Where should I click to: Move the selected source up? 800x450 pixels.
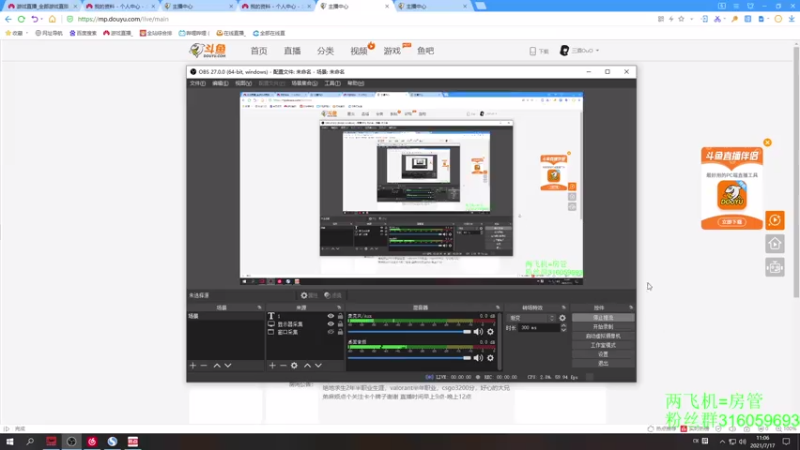[x=307, y=365]
